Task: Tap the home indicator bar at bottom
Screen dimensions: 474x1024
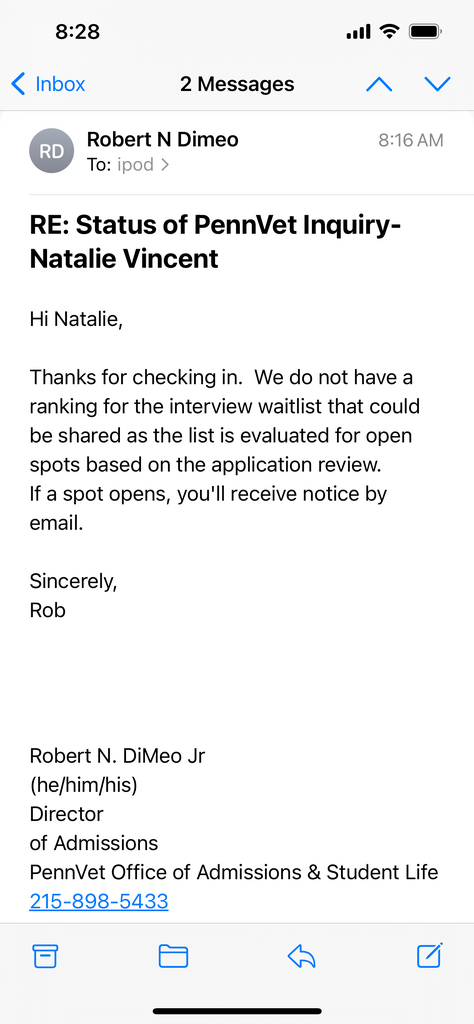Action: (x=237, y=1011)
